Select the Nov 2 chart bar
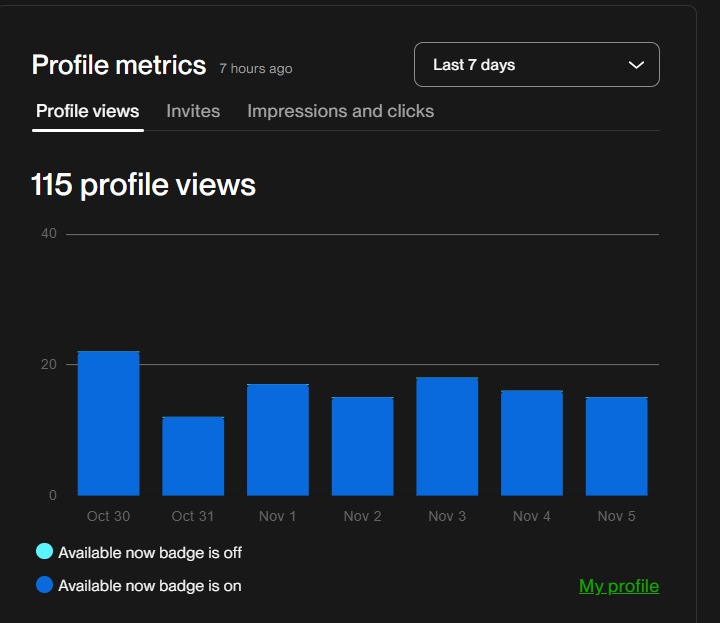This screenshot has width=720, height=623. click(x=362, y=446)
